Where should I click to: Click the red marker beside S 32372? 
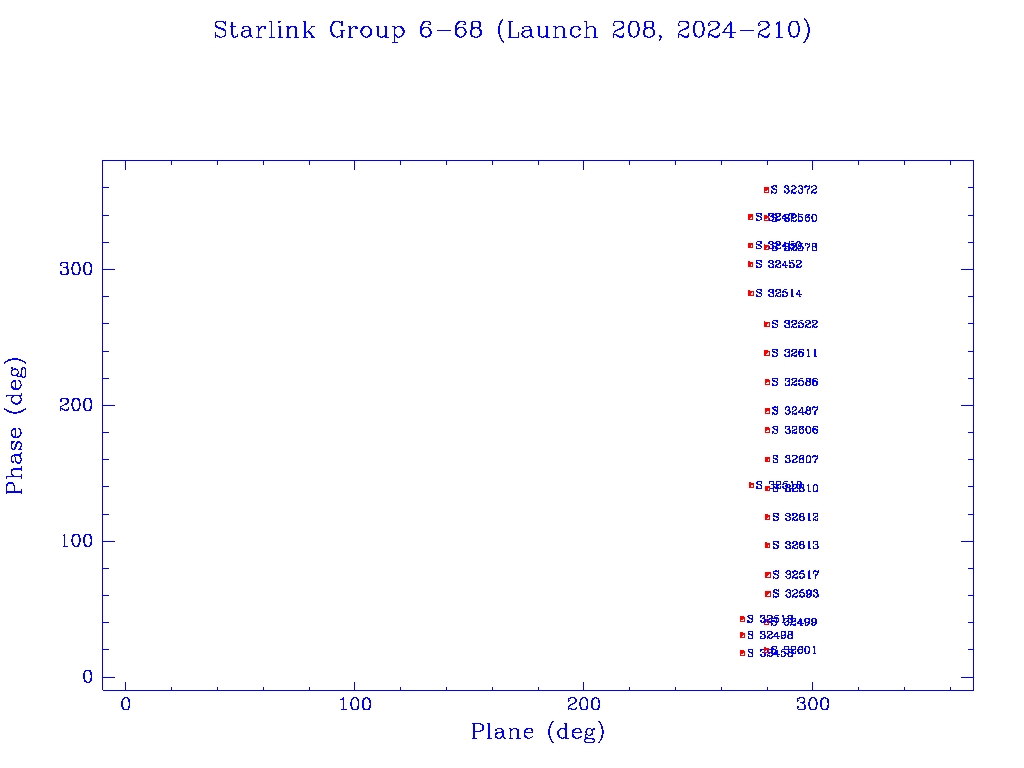[x=766, y=191]
